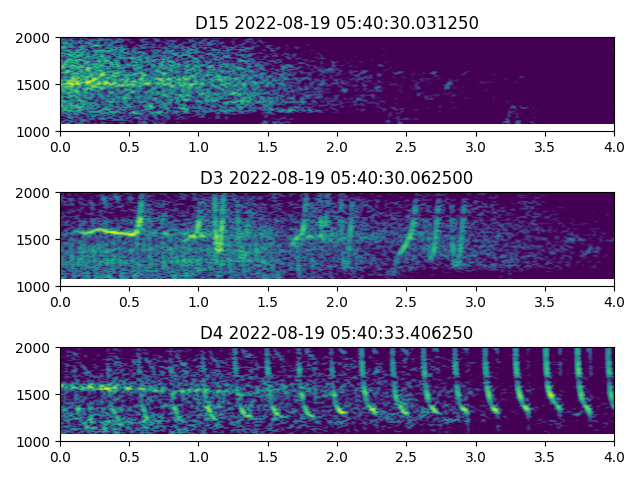640x480 pixels.
Task: Click the 1500 y-axis label on D3 plot
Action: coord(36,240)
